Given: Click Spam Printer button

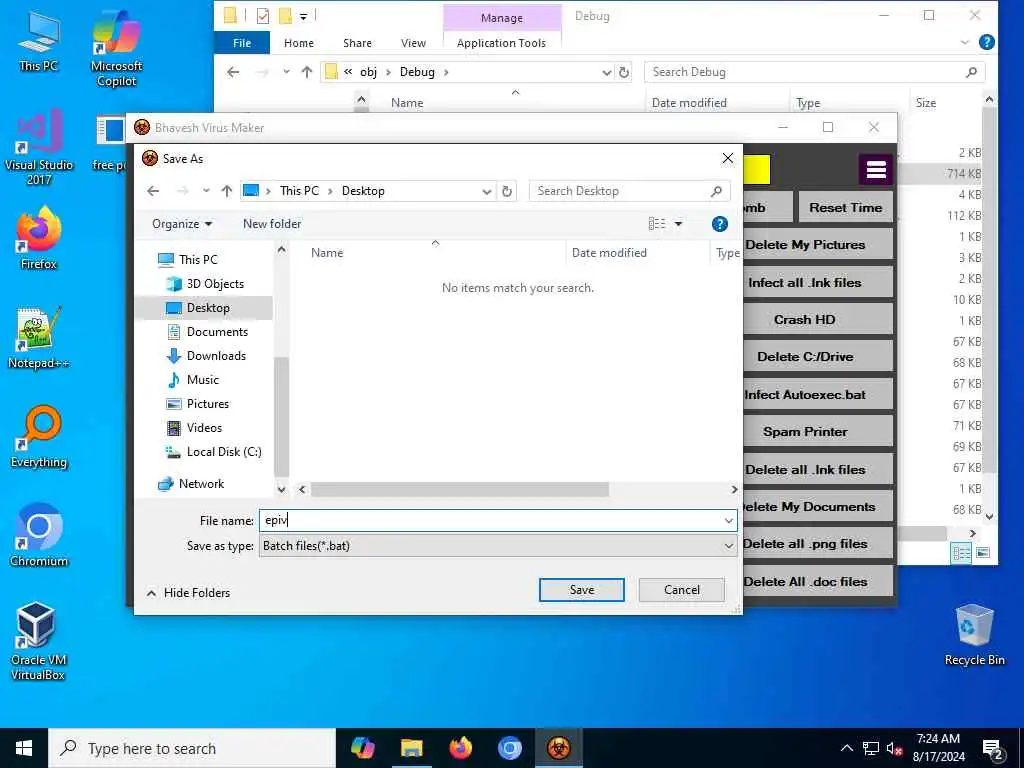Looking at the screenshot, I should (x=817, y=432).
